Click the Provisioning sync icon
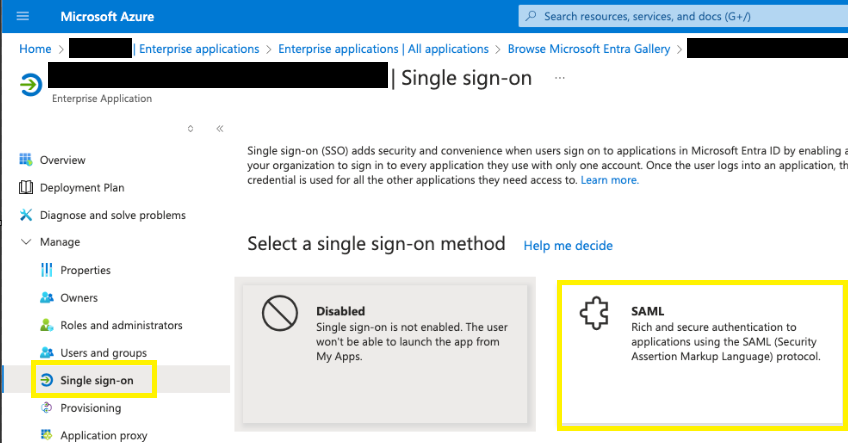This screenshot has height=443, width=848. tap(47, 408)
